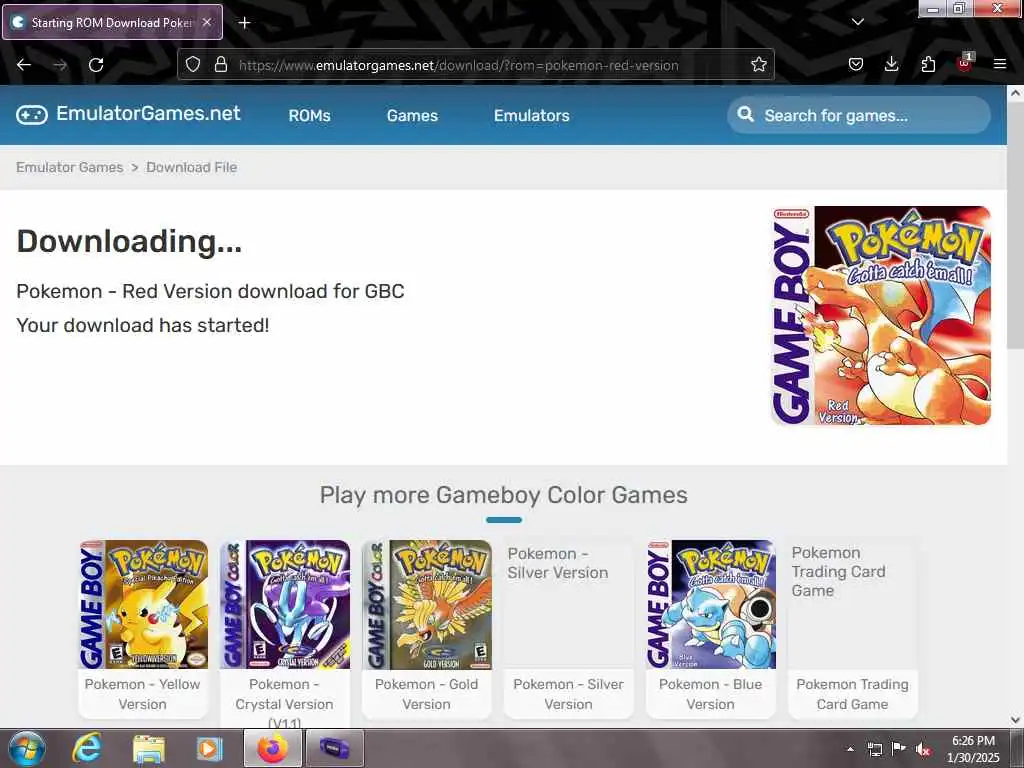Open a new browser tab with plus
This screenshot has height=768, width=1024.
[244, 23]
